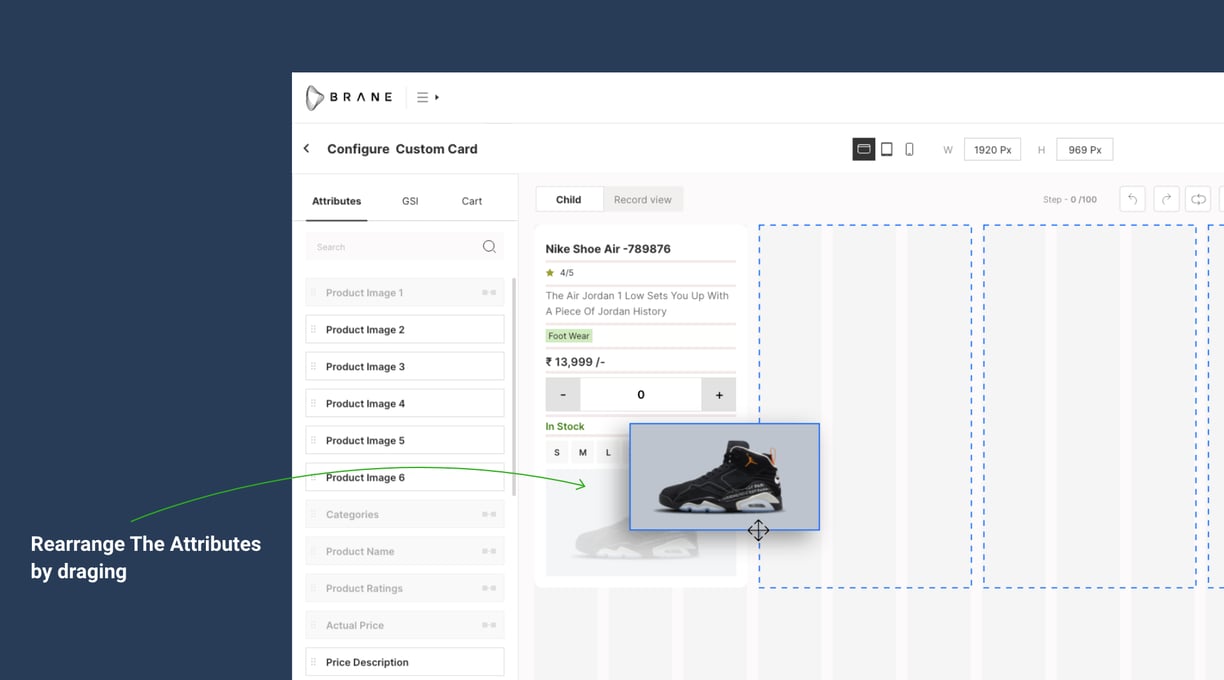Click the attributes list scrollbar

[x=514, y=387]
